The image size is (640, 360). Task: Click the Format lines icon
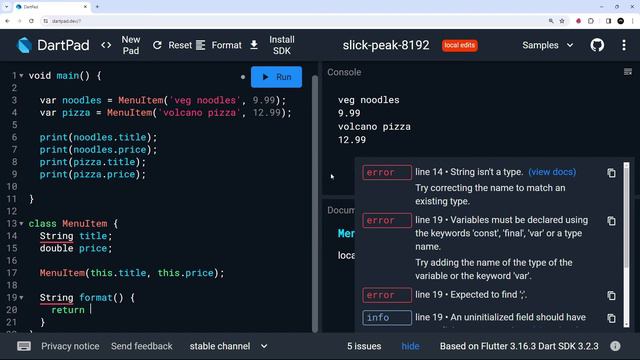pos(200,45)
